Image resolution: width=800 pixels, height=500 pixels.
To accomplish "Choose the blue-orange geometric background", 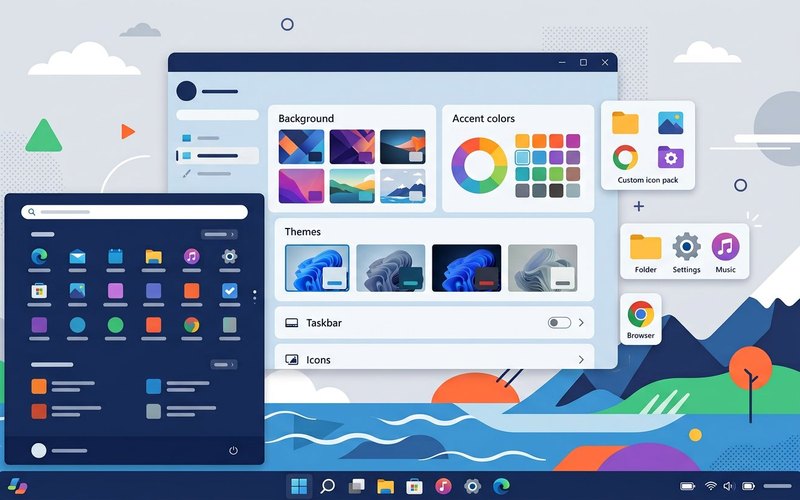I will pos(301,146).
